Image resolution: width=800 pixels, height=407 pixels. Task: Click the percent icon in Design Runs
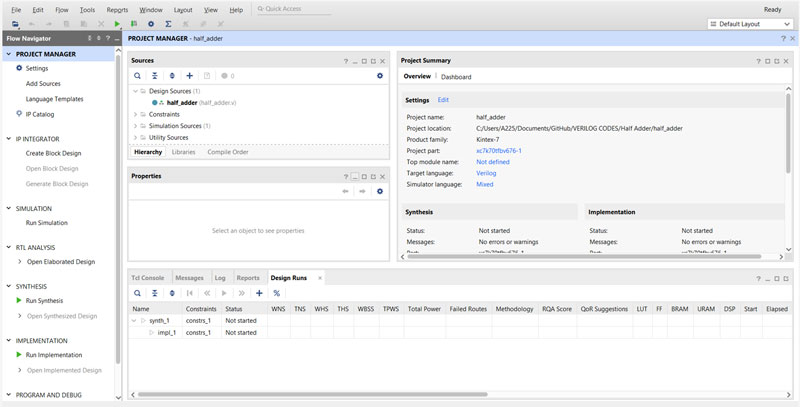277,293
